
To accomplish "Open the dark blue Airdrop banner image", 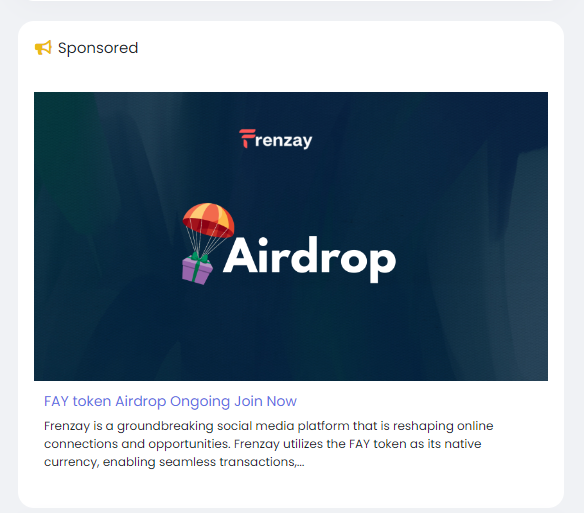I will click(x=291, y=236).
